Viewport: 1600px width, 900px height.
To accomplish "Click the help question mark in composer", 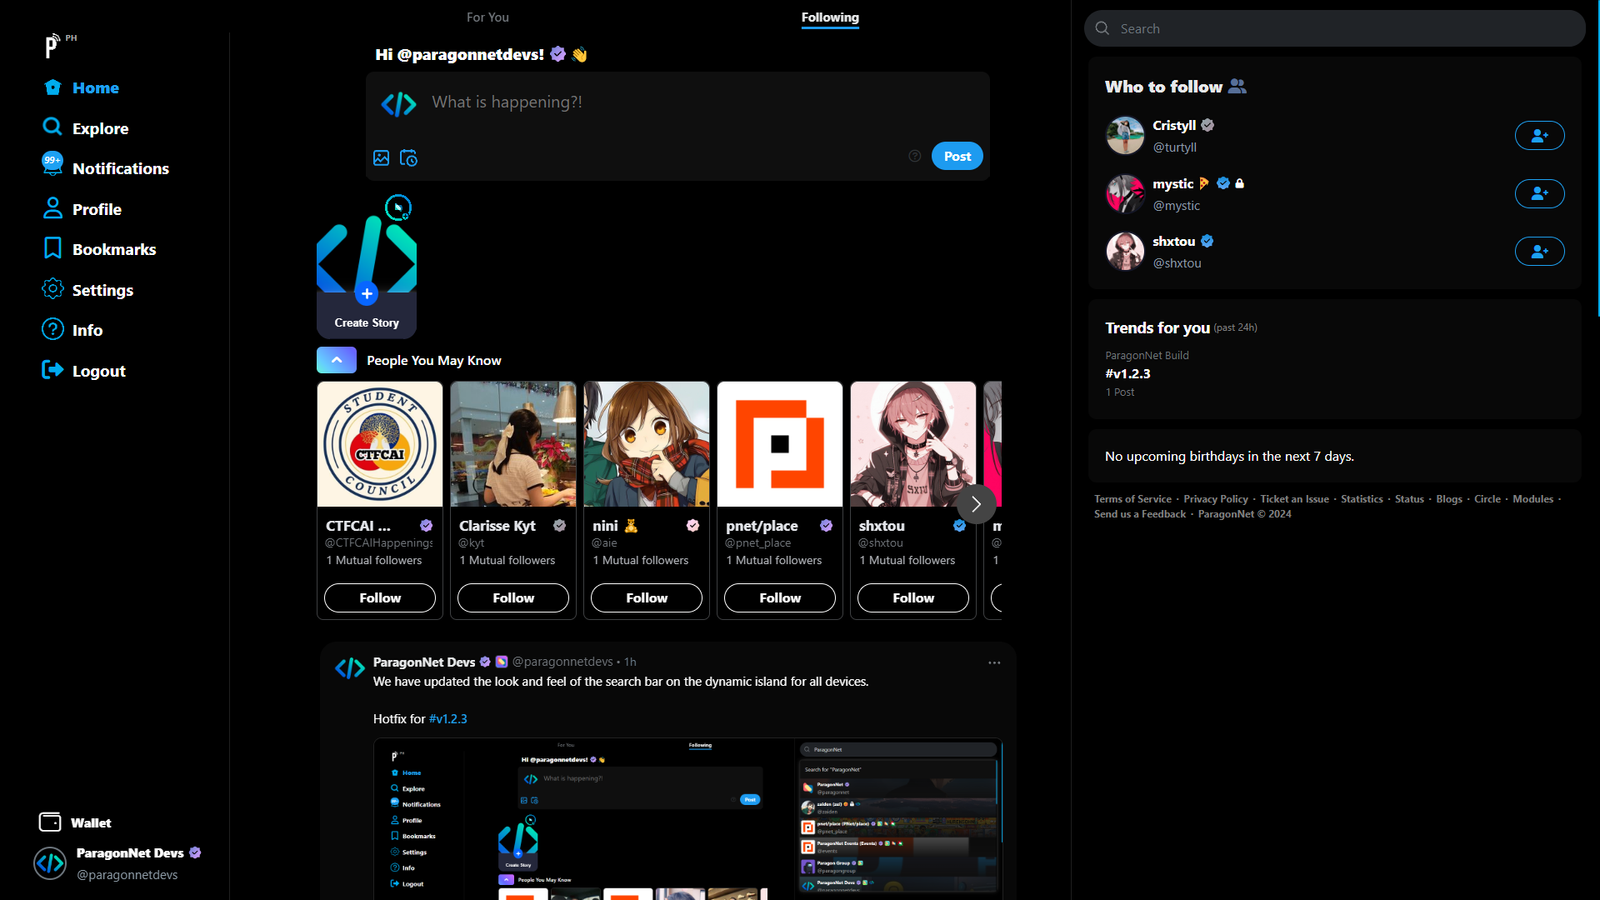I will pyautogui.click(x=914, y=156).
